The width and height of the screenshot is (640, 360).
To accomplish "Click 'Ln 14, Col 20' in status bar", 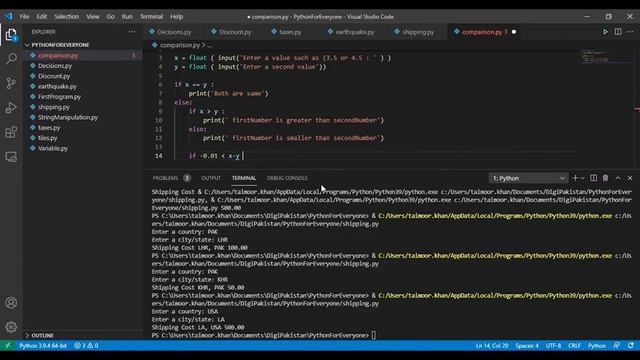I will 492,345.
